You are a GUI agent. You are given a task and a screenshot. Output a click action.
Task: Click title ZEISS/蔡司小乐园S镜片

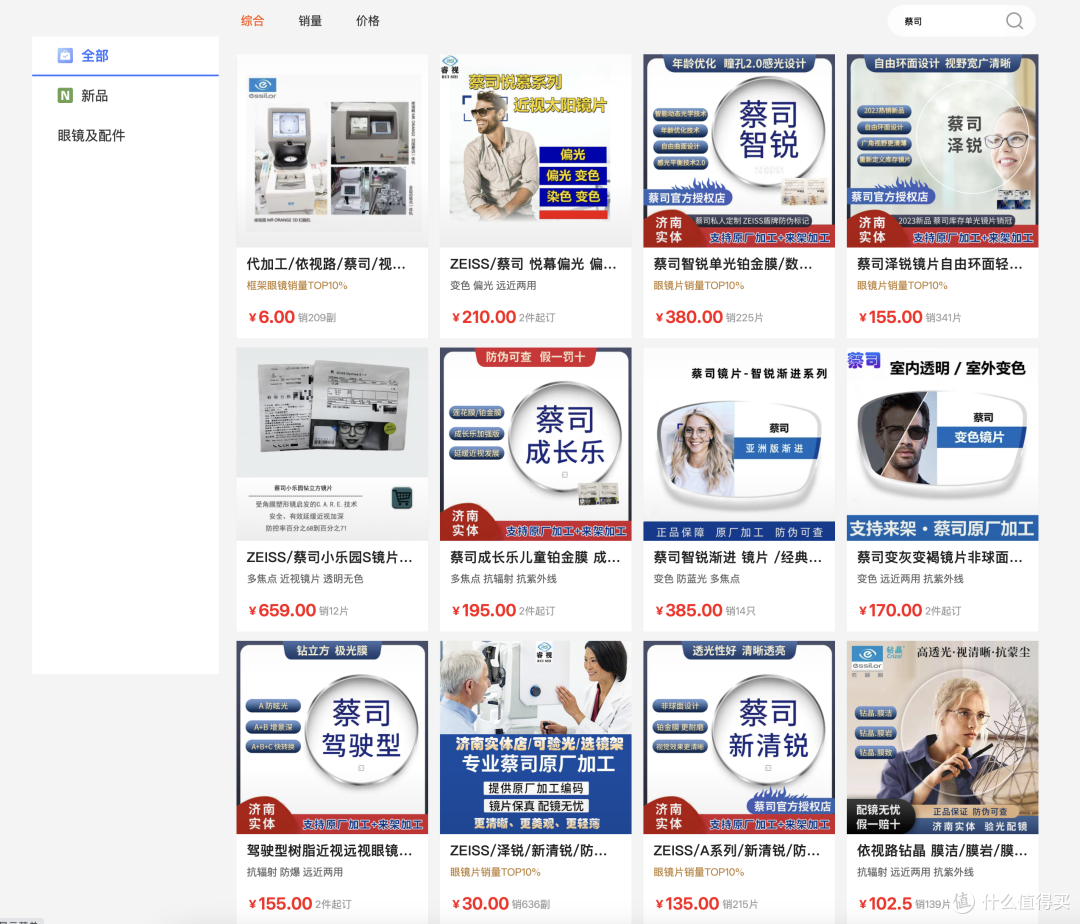[329, 558]
